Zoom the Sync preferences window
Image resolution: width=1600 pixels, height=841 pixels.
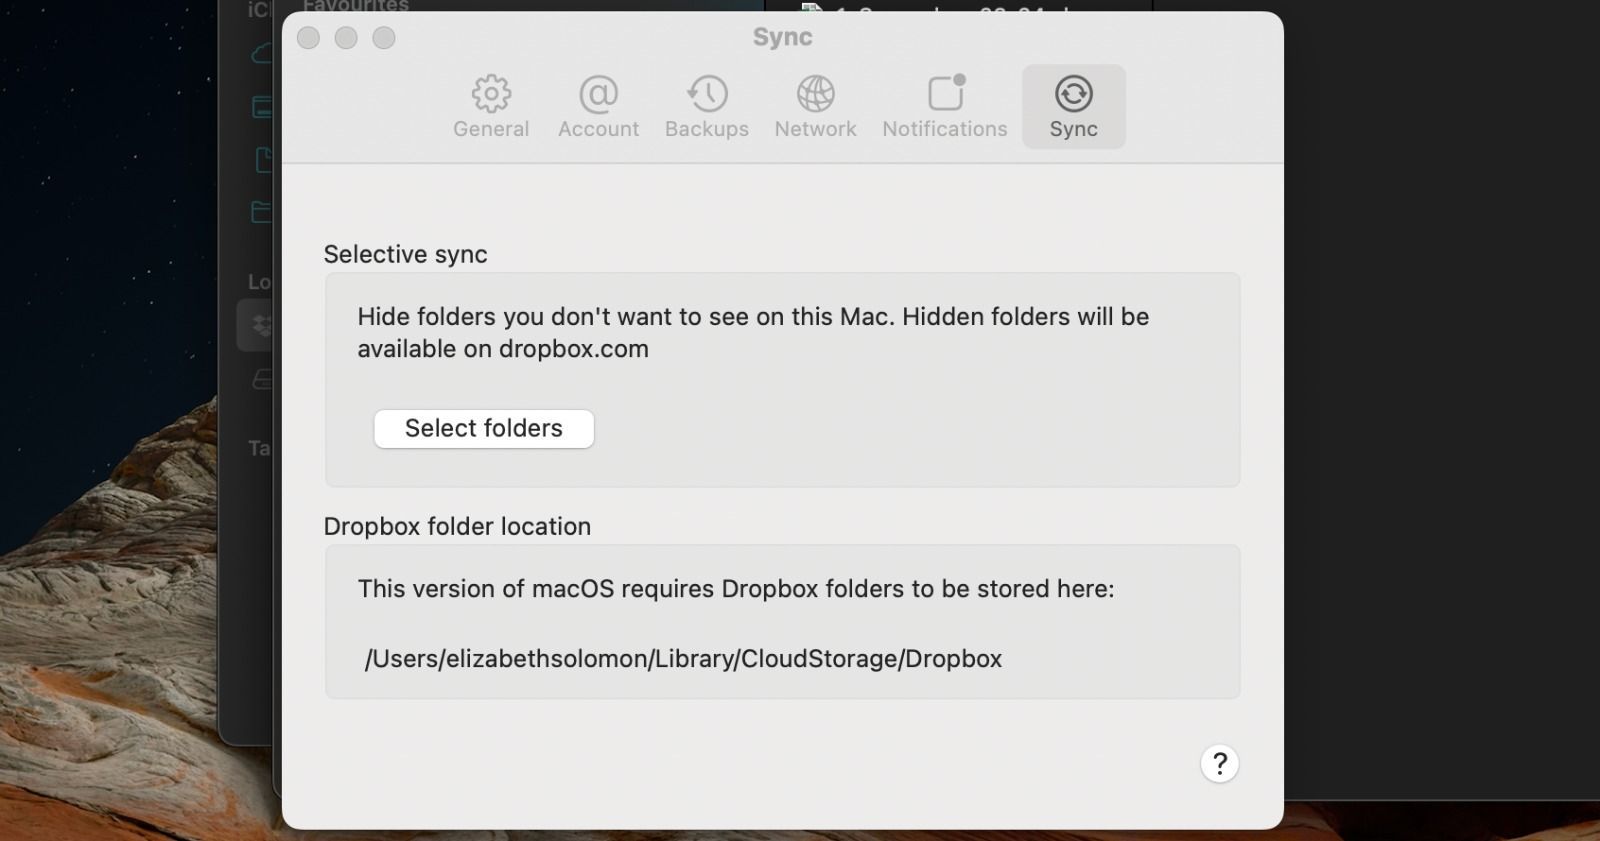pos(384,38)
